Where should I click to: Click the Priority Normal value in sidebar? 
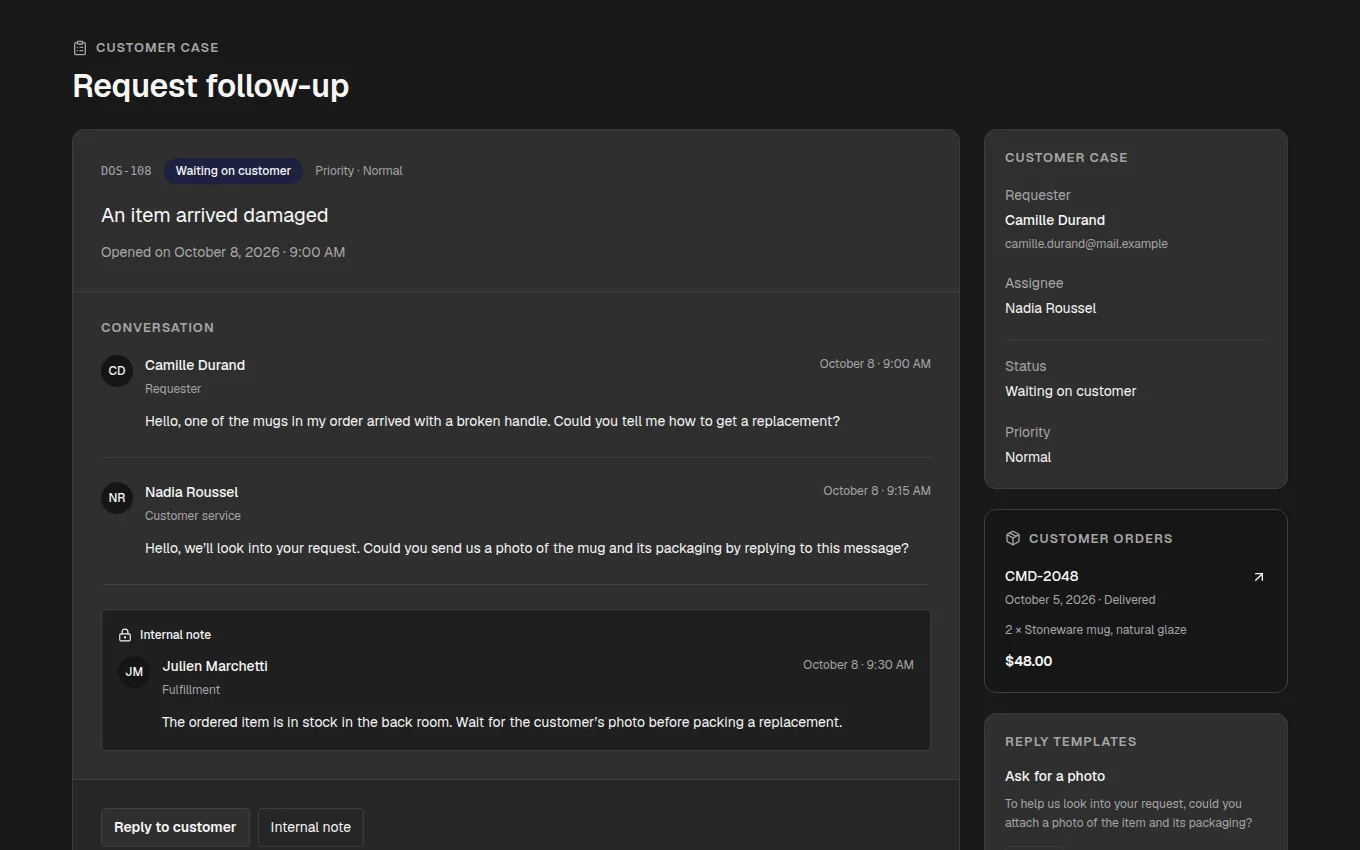click(x=1028, y=457)
